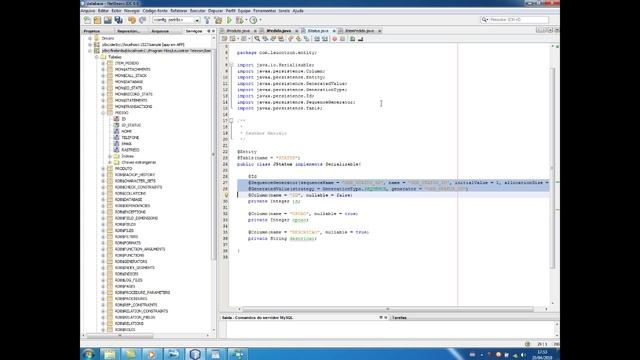Open the NetBeans cube taskbar icon
640x360 pixels.
[195, 354]
